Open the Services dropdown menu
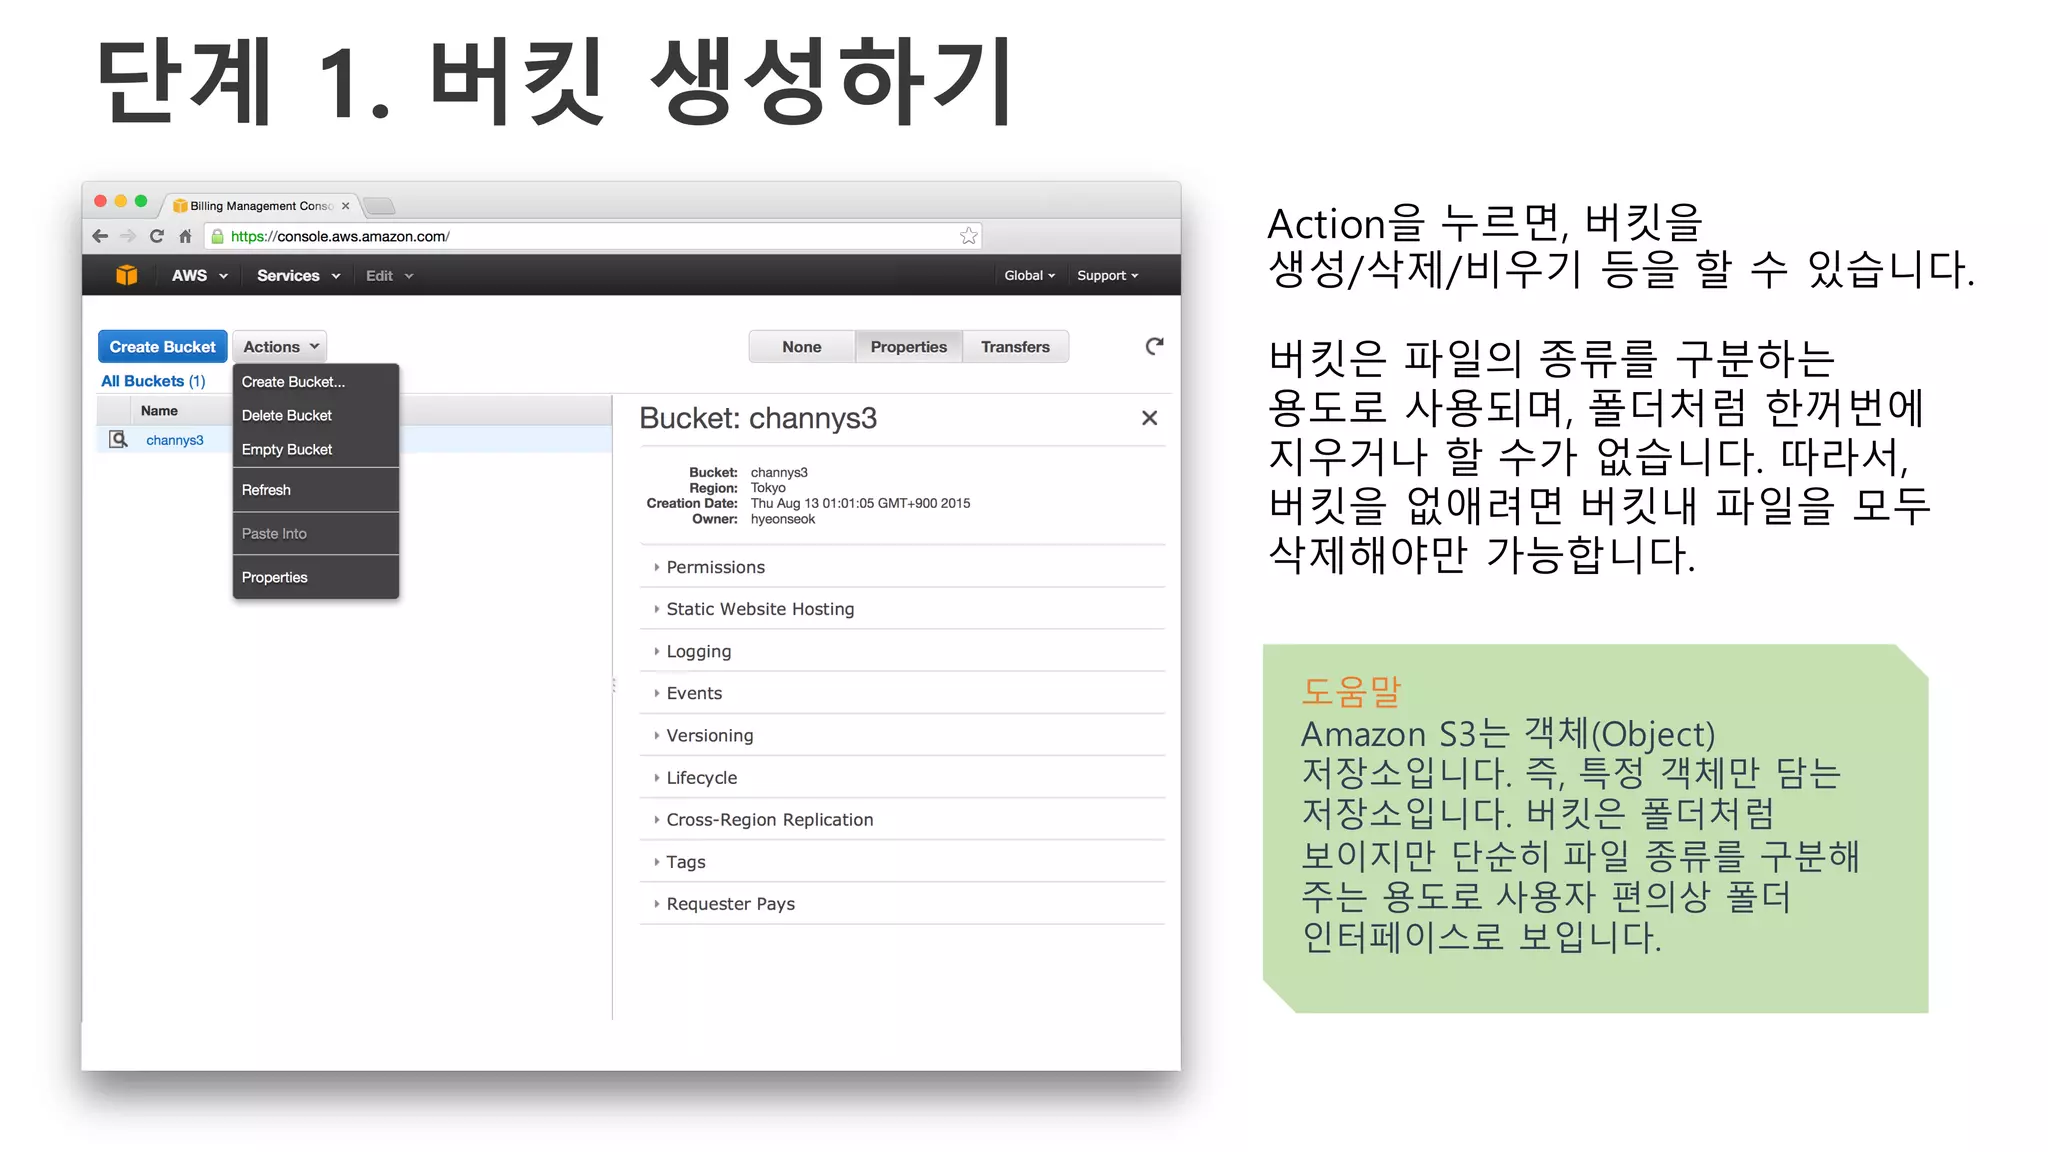The height and width of the screenshot is (1152, 2048). [298, 275]
